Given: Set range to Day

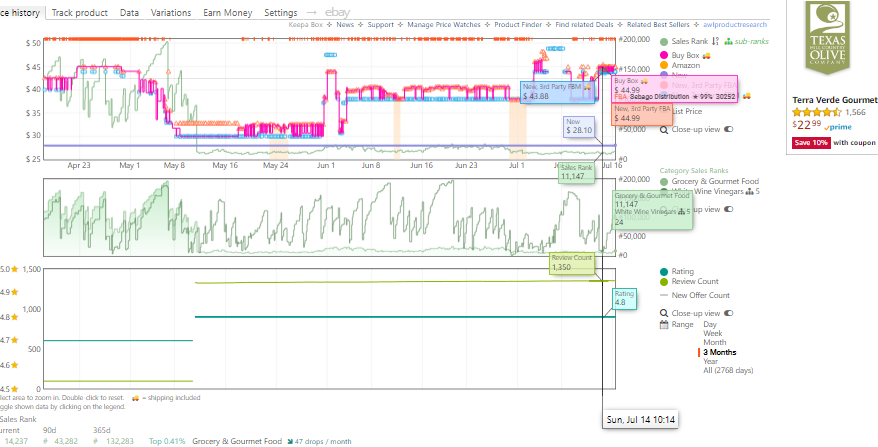Looking at the screenshot, I should [710, 324].
